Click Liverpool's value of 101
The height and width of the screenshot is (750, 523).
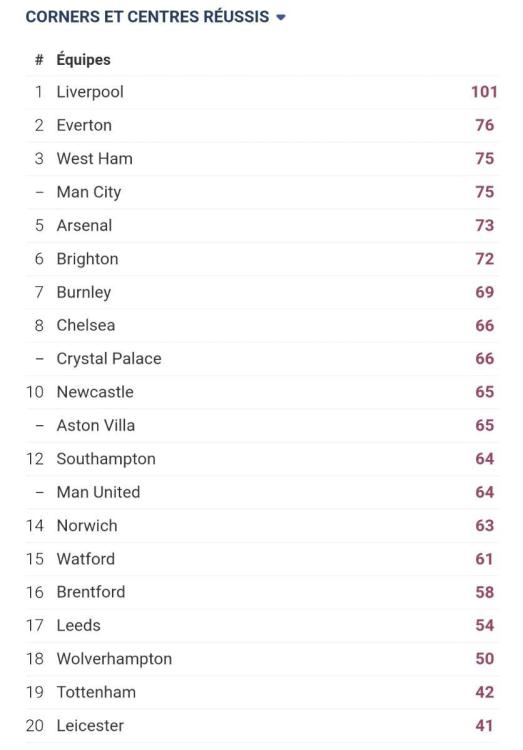(x=484, y=92)
